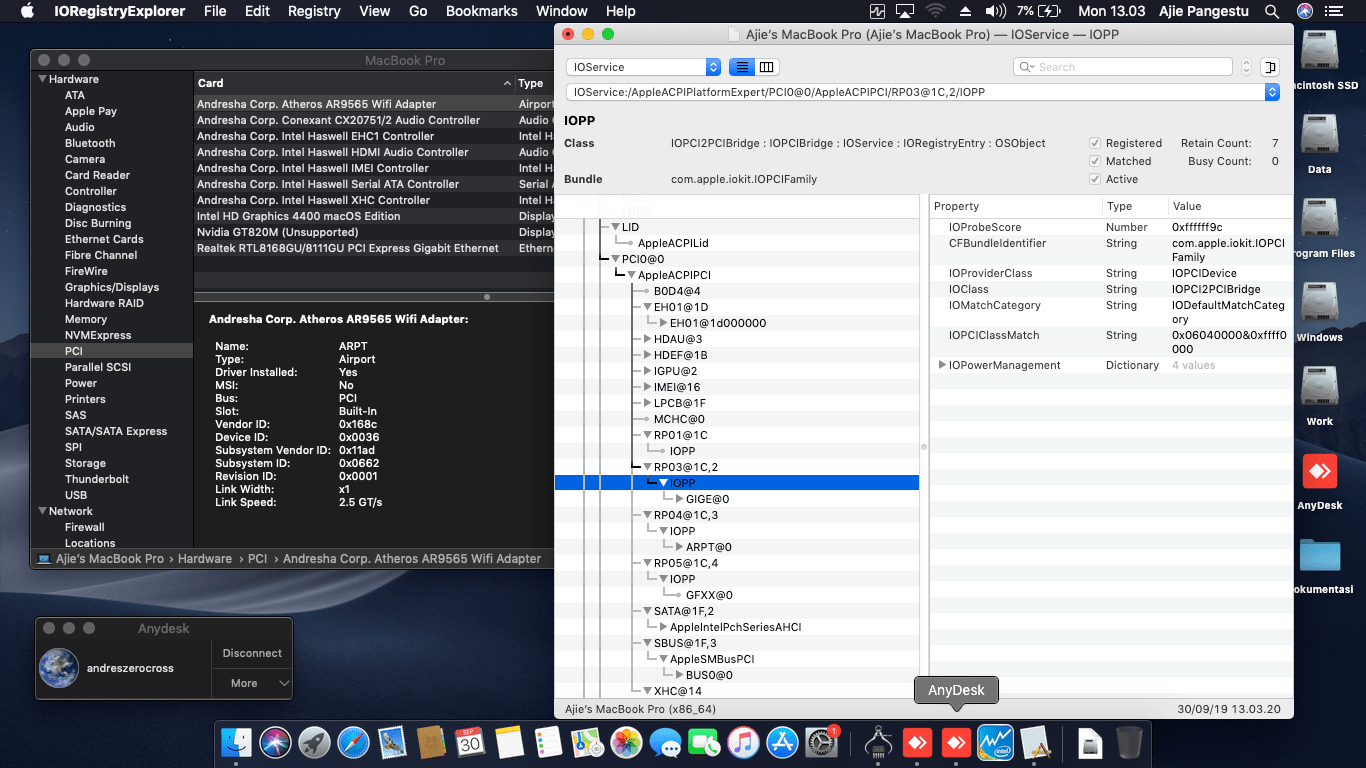Collapse the Network section in System Information
Image resolution: width=1366 pixels, height=768 pixels.
click(43, 511)
